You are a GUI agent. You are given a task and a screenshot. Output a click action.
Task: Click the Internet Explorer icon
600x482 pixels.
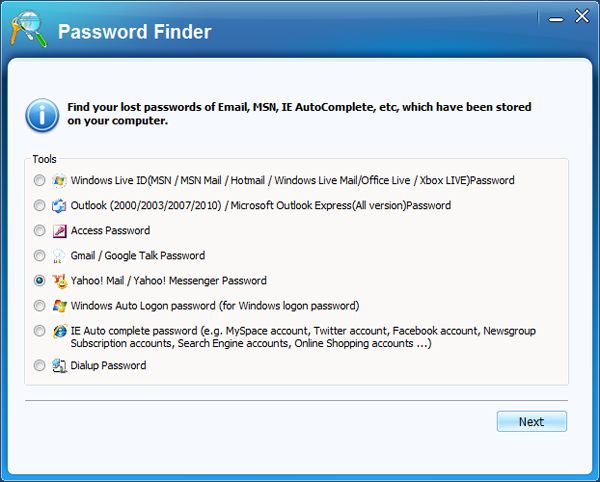coord(60,331)
